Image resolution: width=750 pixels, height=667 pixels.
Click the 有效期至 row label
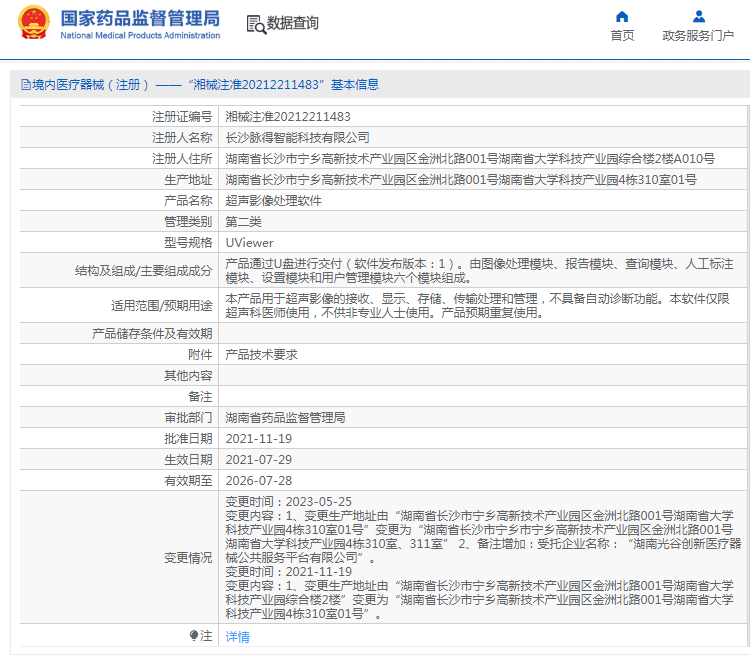coord(188,481)
